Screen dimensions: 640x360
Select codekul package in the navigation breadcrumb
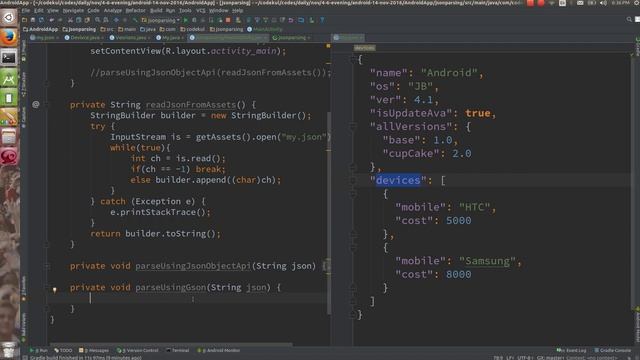(x=193, y=29)
